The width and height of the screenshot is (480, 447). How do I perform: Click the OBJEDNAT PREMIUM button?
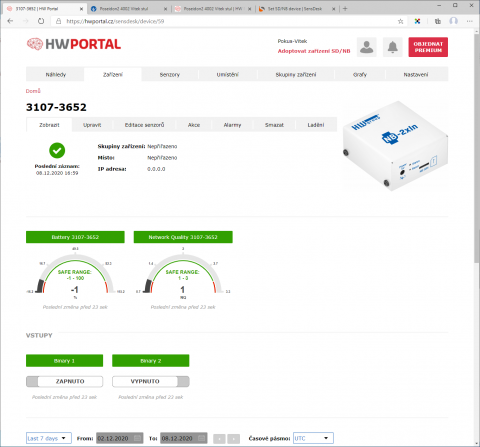click(428, 47)
